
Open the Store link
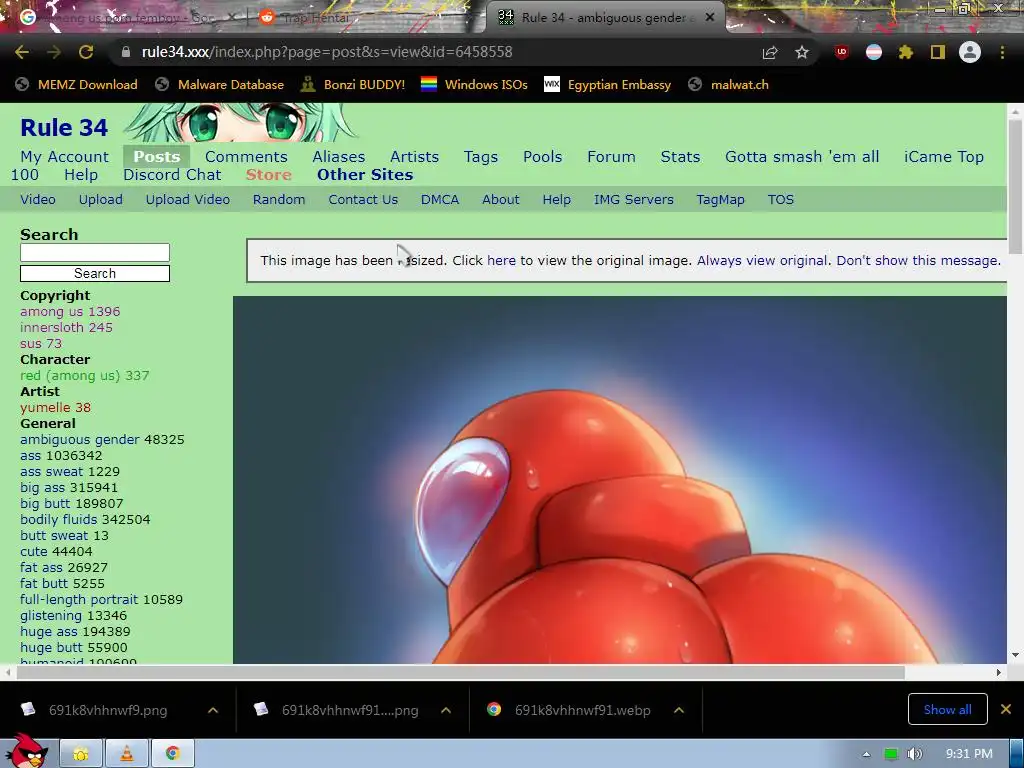[268, 175]
